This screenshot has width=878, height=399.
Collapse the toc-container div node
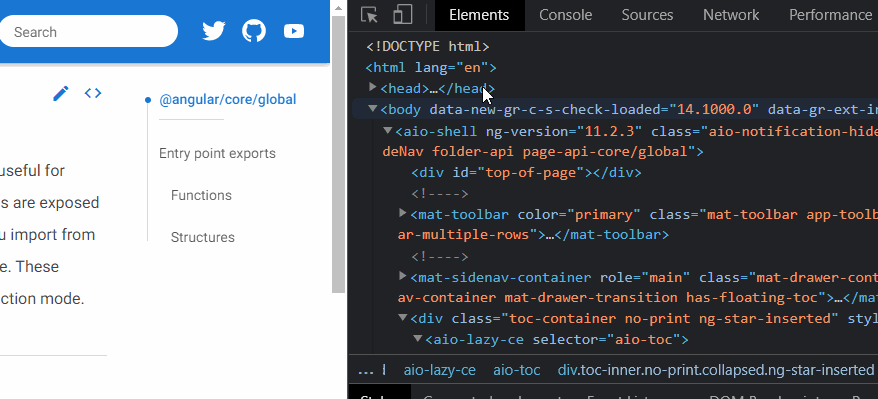(x=402, y=317)
